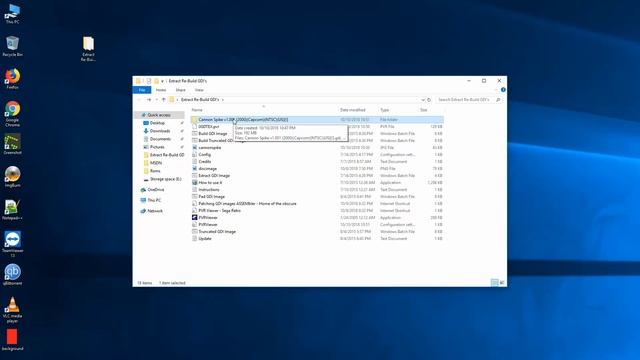The width and height of the screenshot is (640, 360).
Task: Select the Extract Re-Bui... folder on desktop
Action: pos(88,49)
